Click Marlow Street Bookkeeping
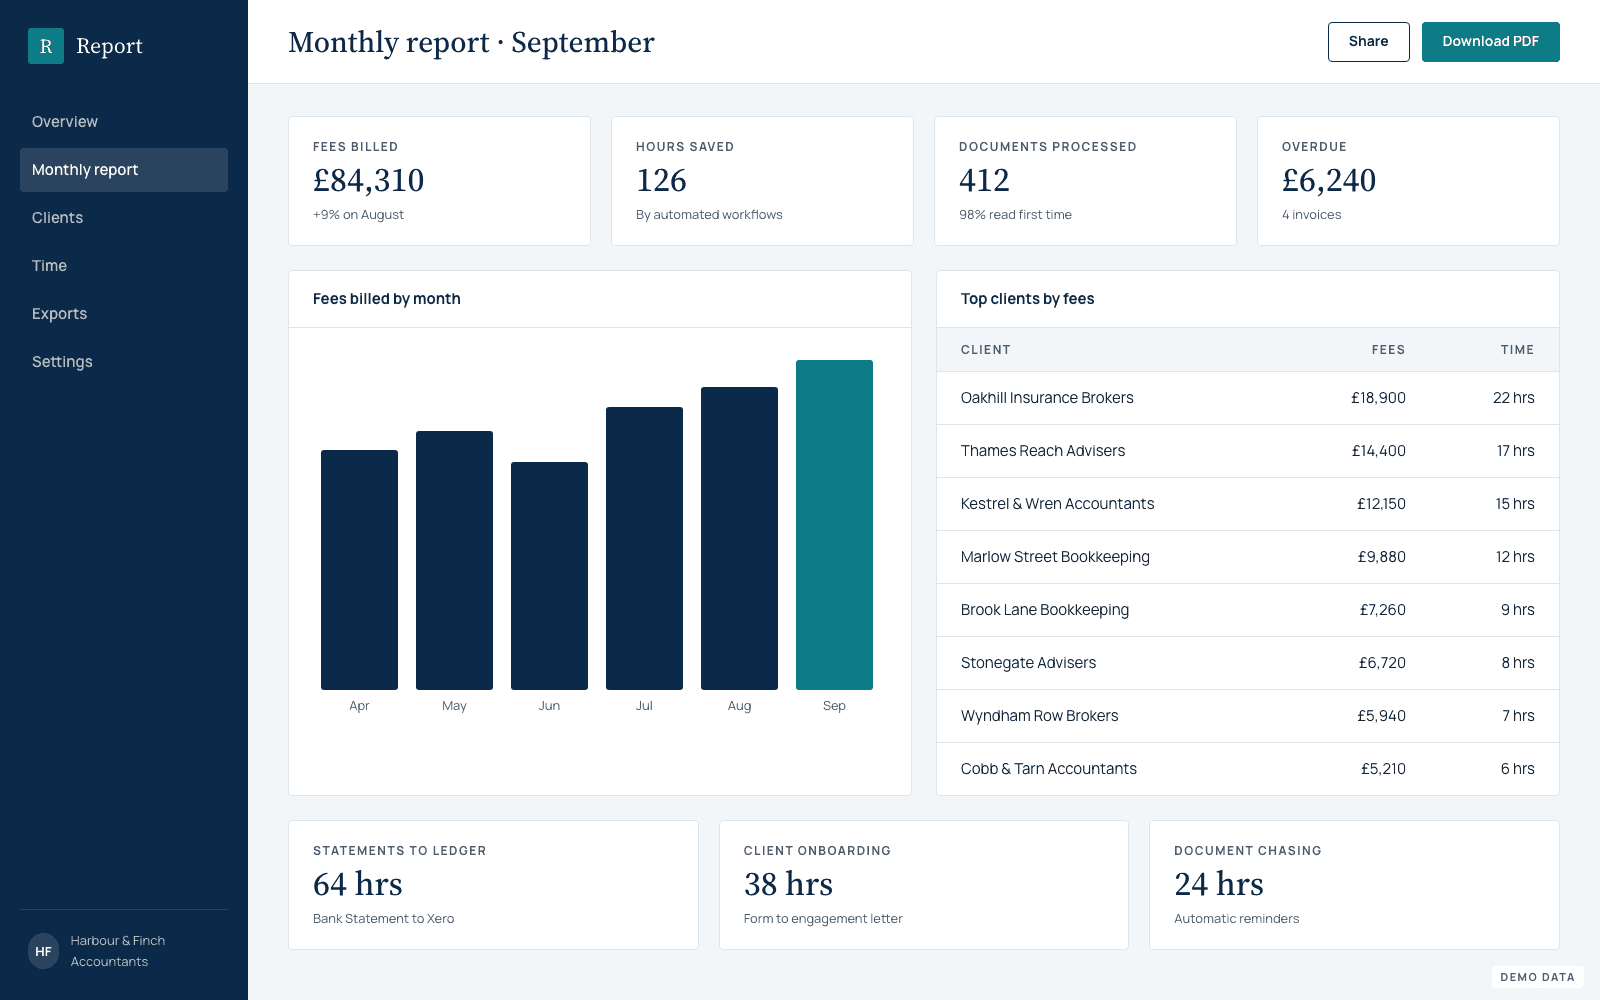 point(1055,557)
